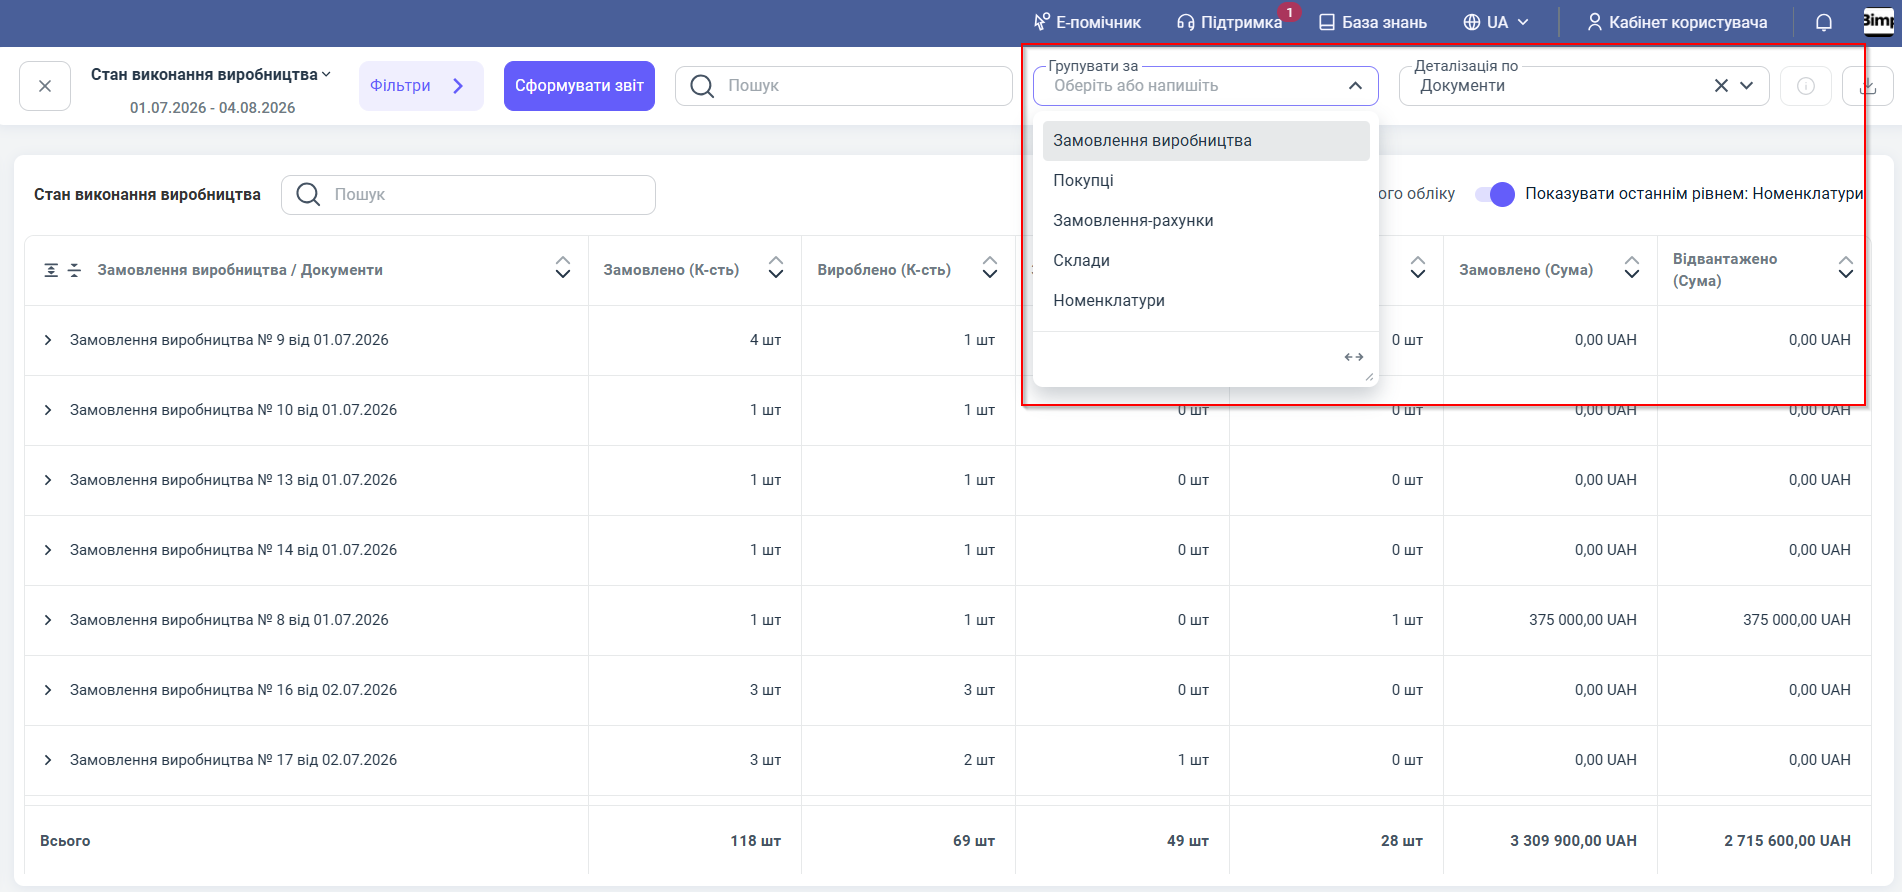The image size is (1902, 892).
Task: Expand Замовлення виробництва № 13 row
Action: point(48,481)
